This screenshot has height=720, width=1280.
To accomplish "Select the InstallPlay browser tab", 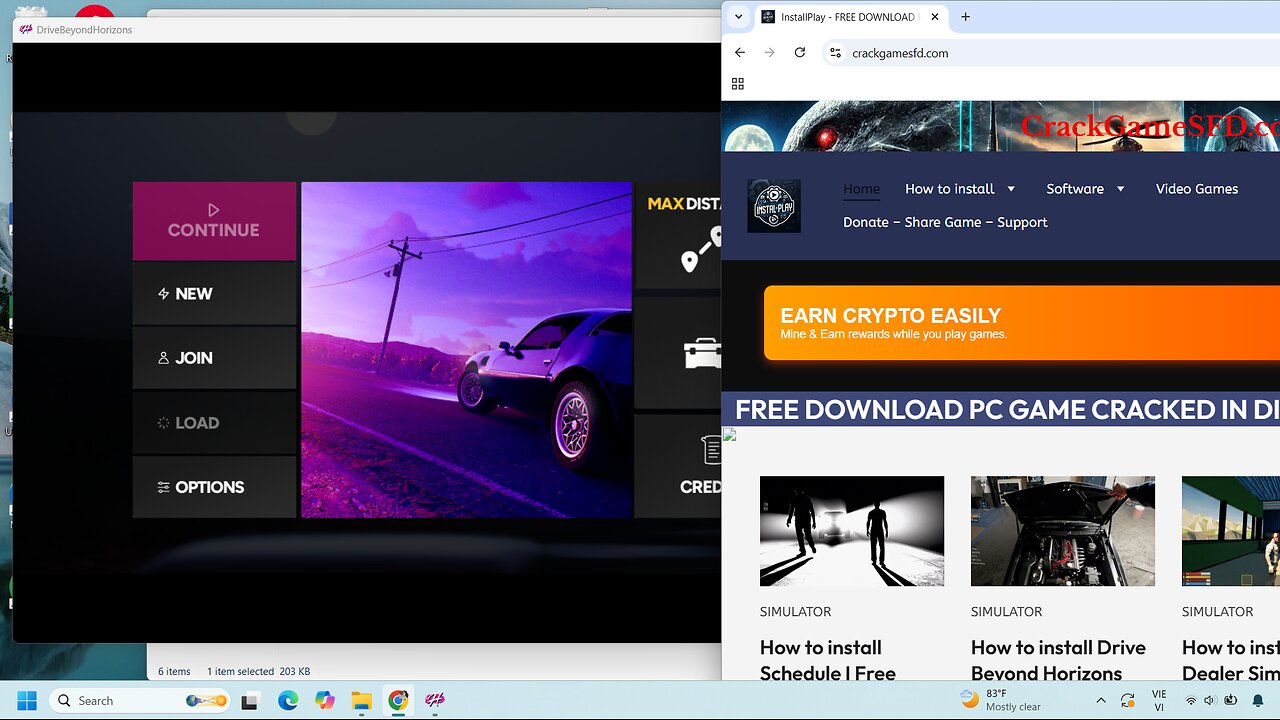I will coord(850,17).
